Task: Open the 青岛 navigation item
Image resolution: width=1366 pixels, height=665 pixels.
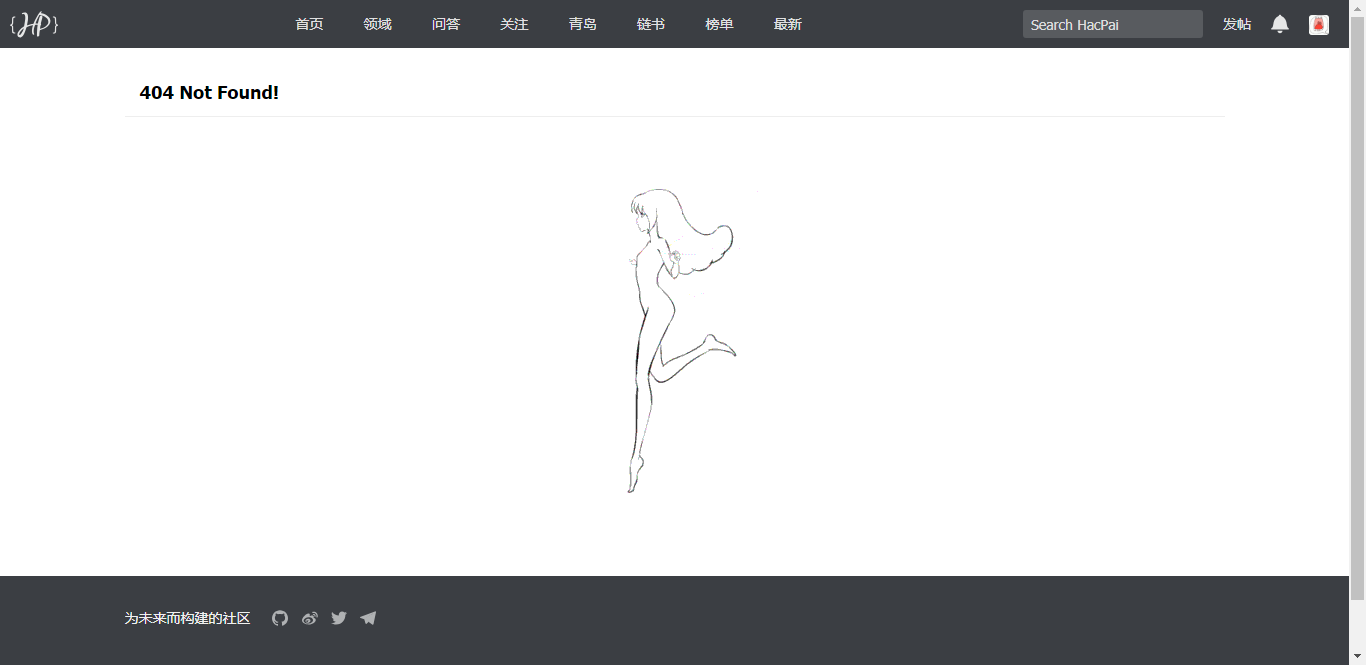Action: (583, 24)
